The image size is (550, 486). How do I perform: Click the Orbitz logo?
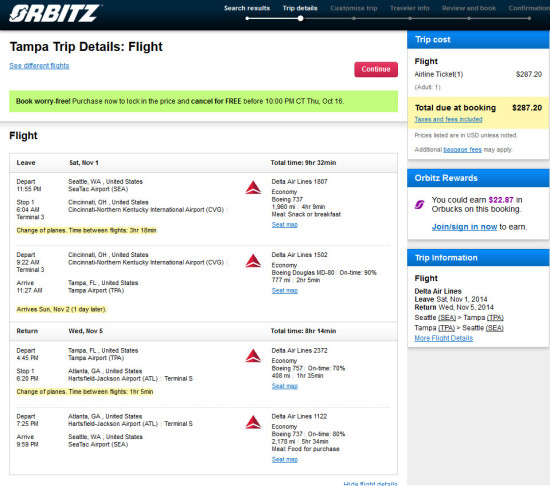pyautogui.click(x=55, y=13)
